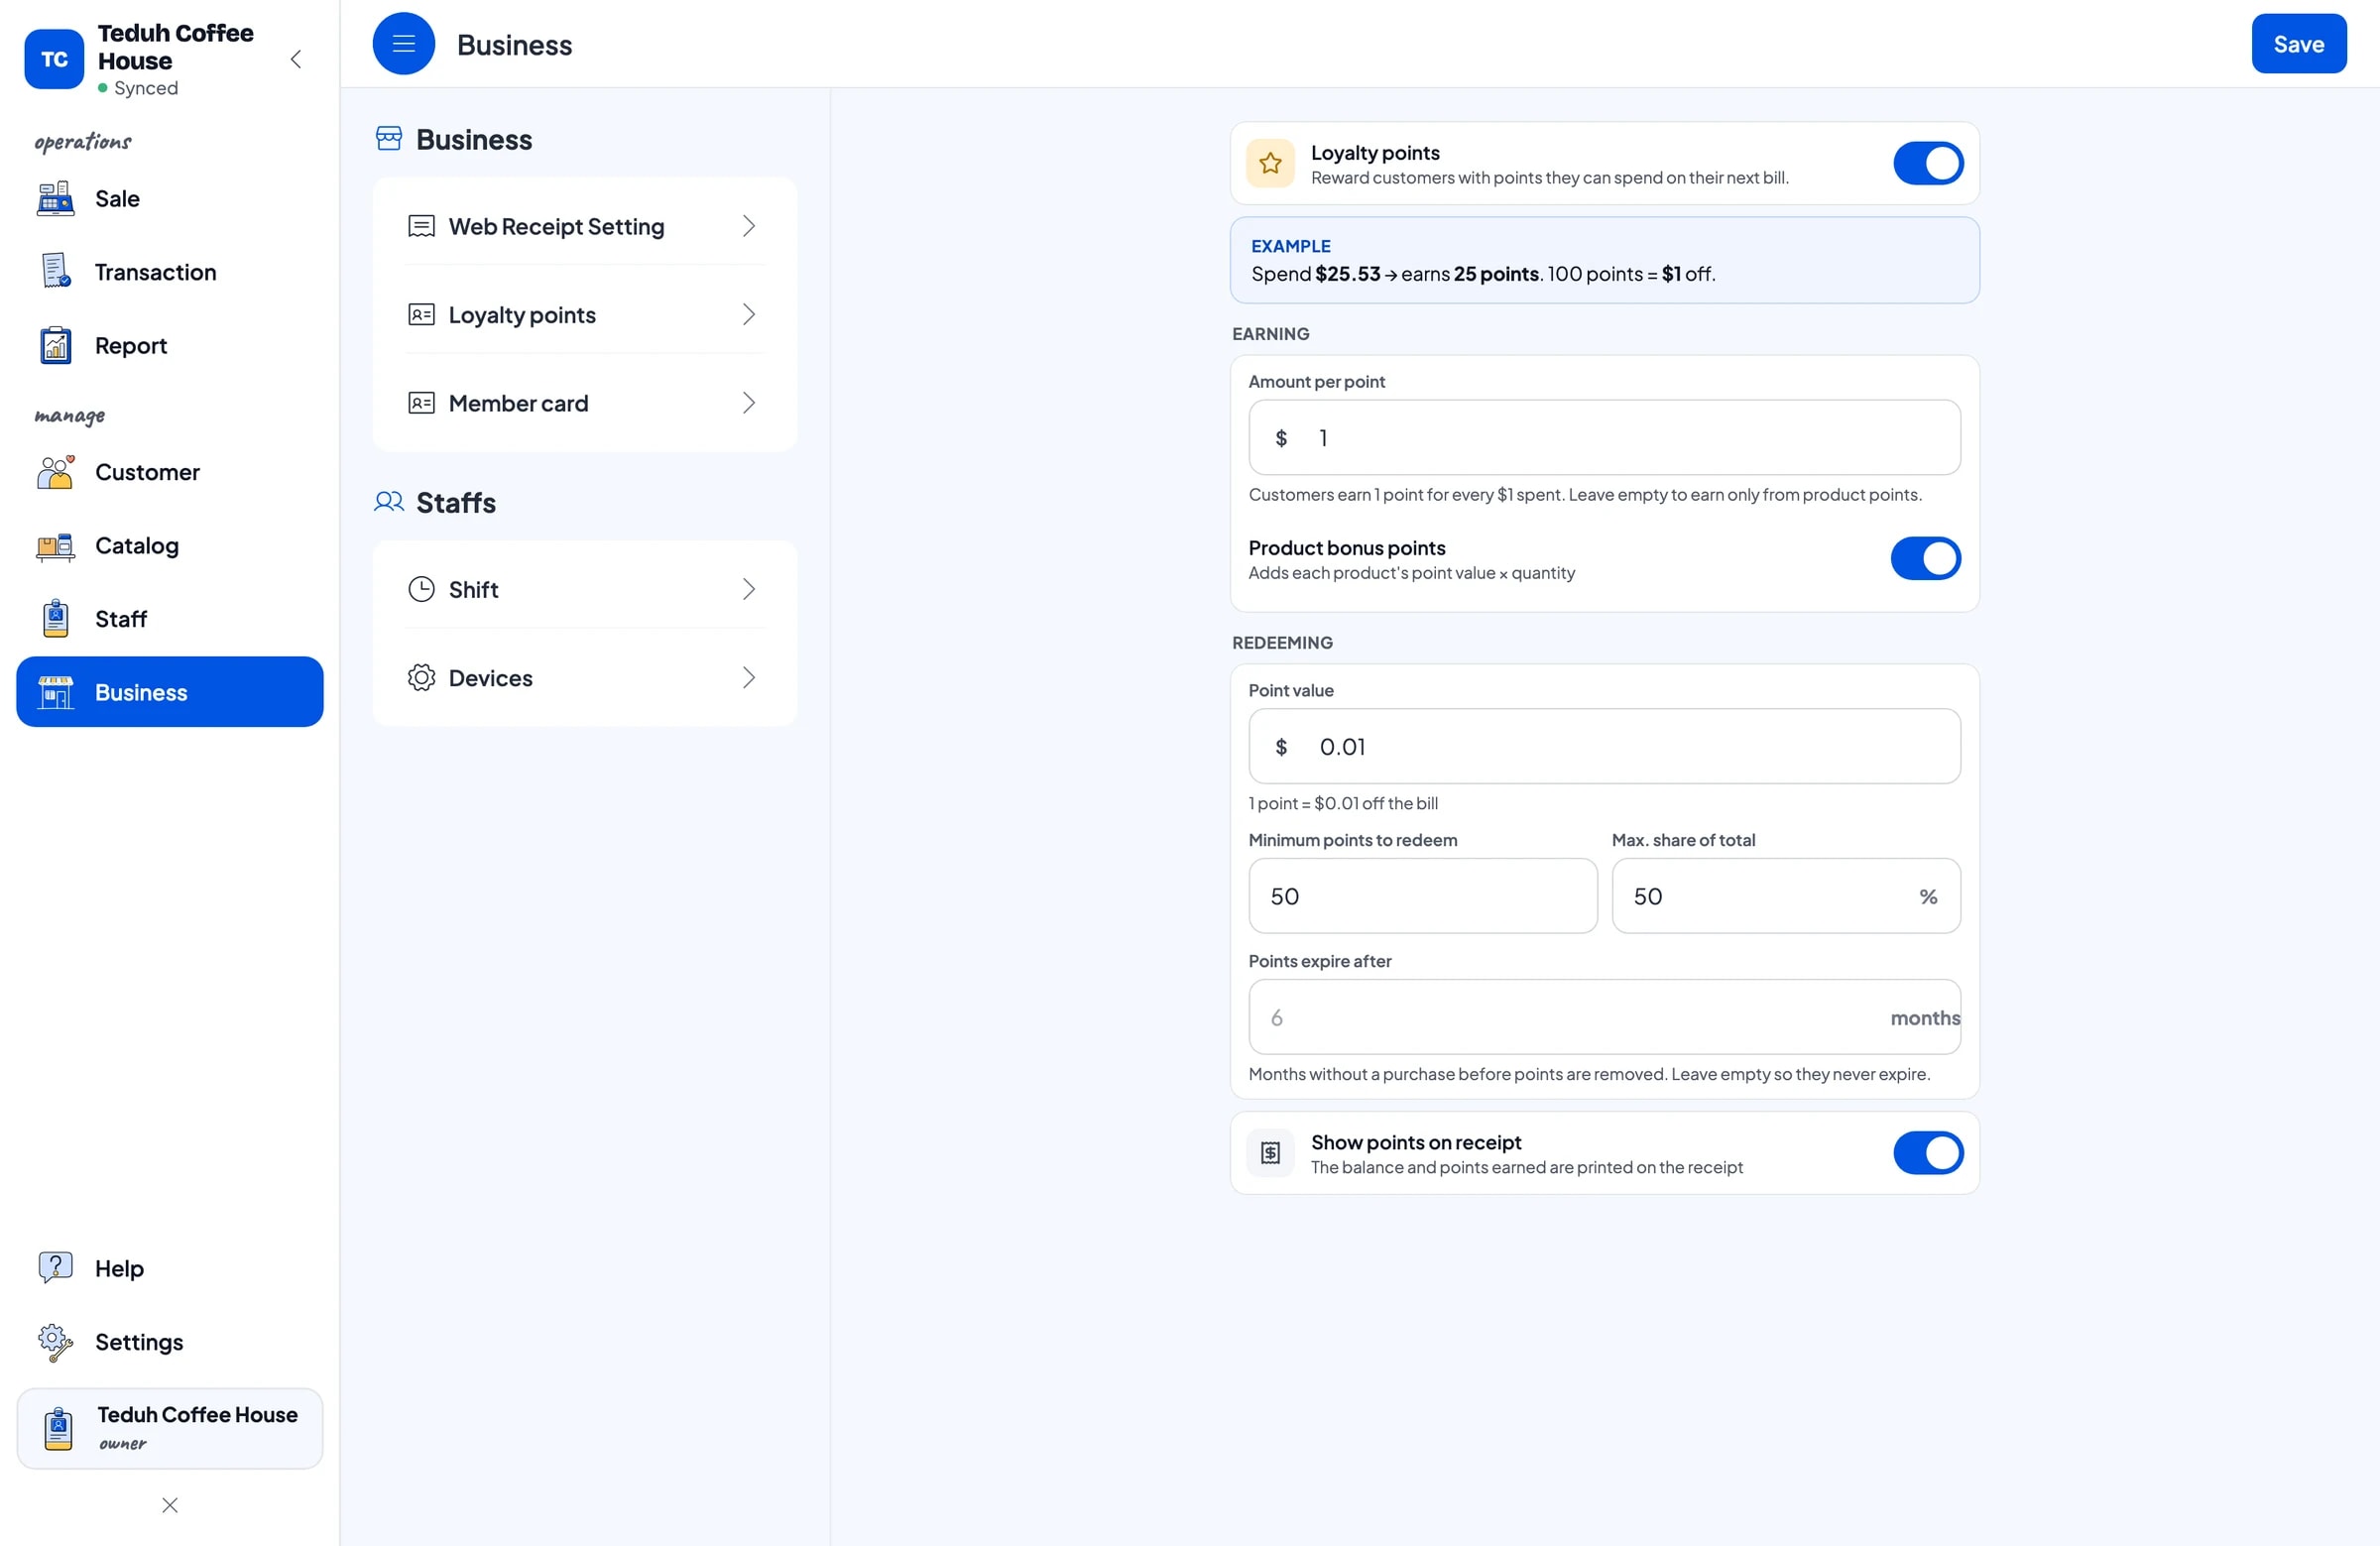The height and width of the screenshot is (1546, 2380).
Task: Focus the Point value input field
Action: coord(1603,747)
